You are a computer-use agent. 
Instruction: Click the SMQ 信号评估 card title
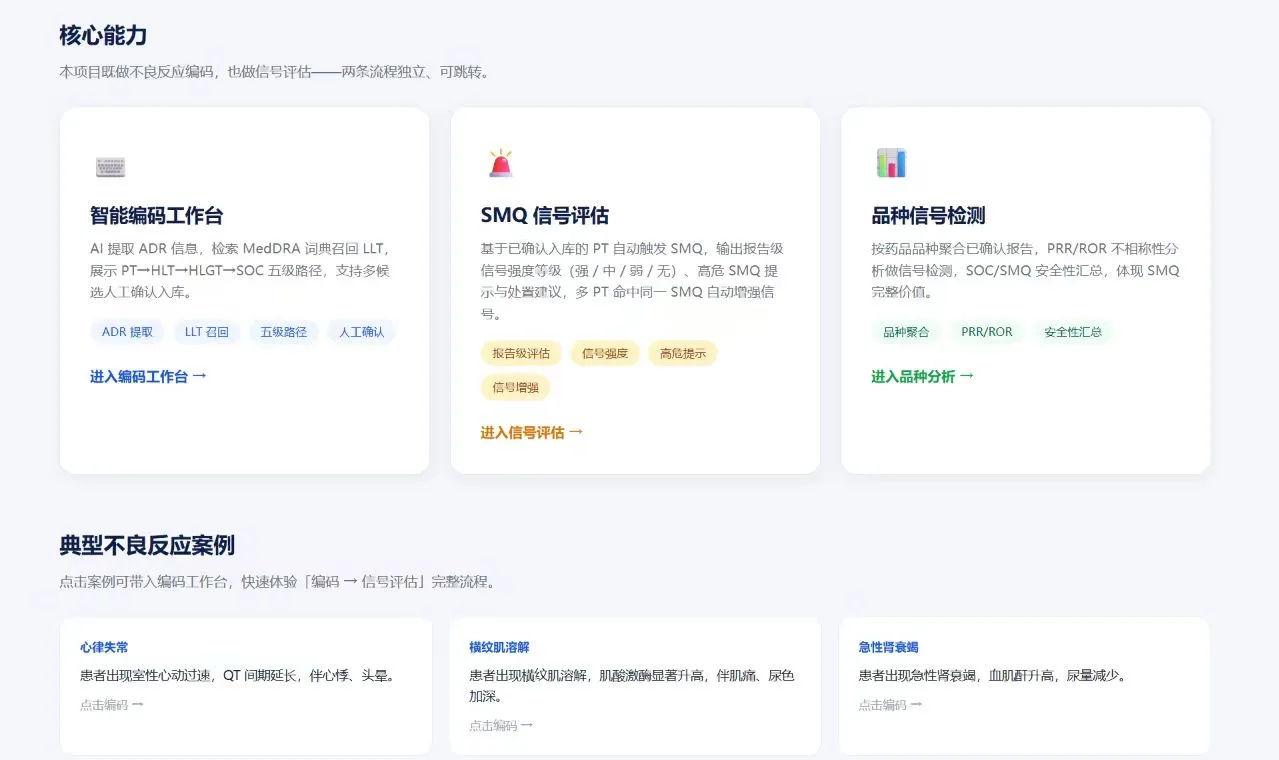pos(545,215)
